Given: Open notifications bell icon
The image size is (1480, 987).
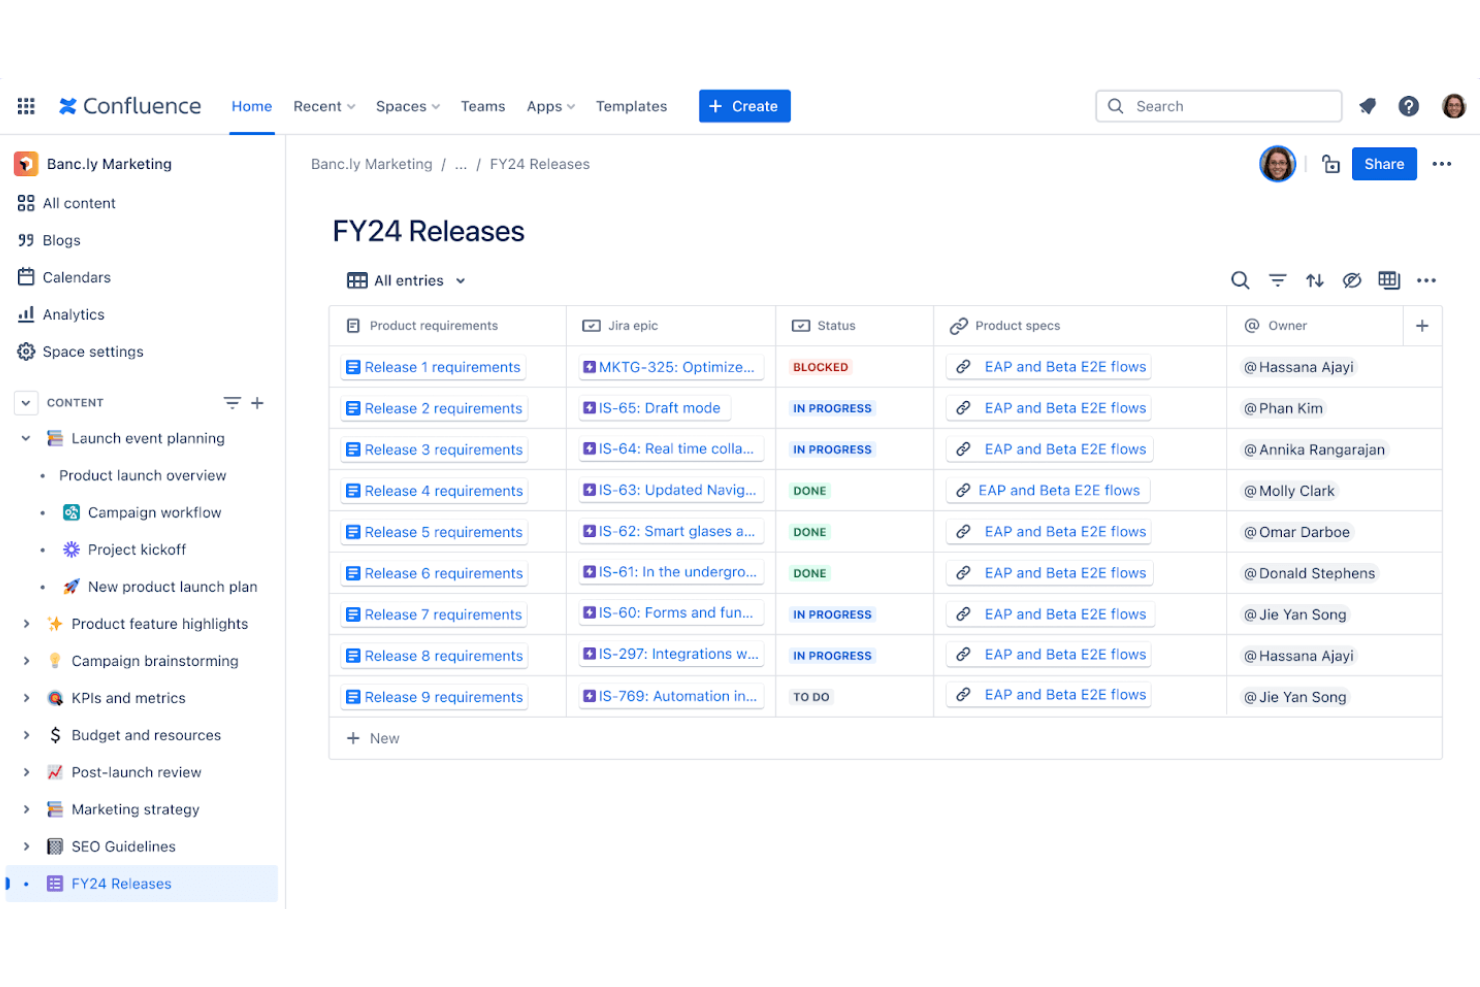Looking at the screenshot, I should [1368, 106].
